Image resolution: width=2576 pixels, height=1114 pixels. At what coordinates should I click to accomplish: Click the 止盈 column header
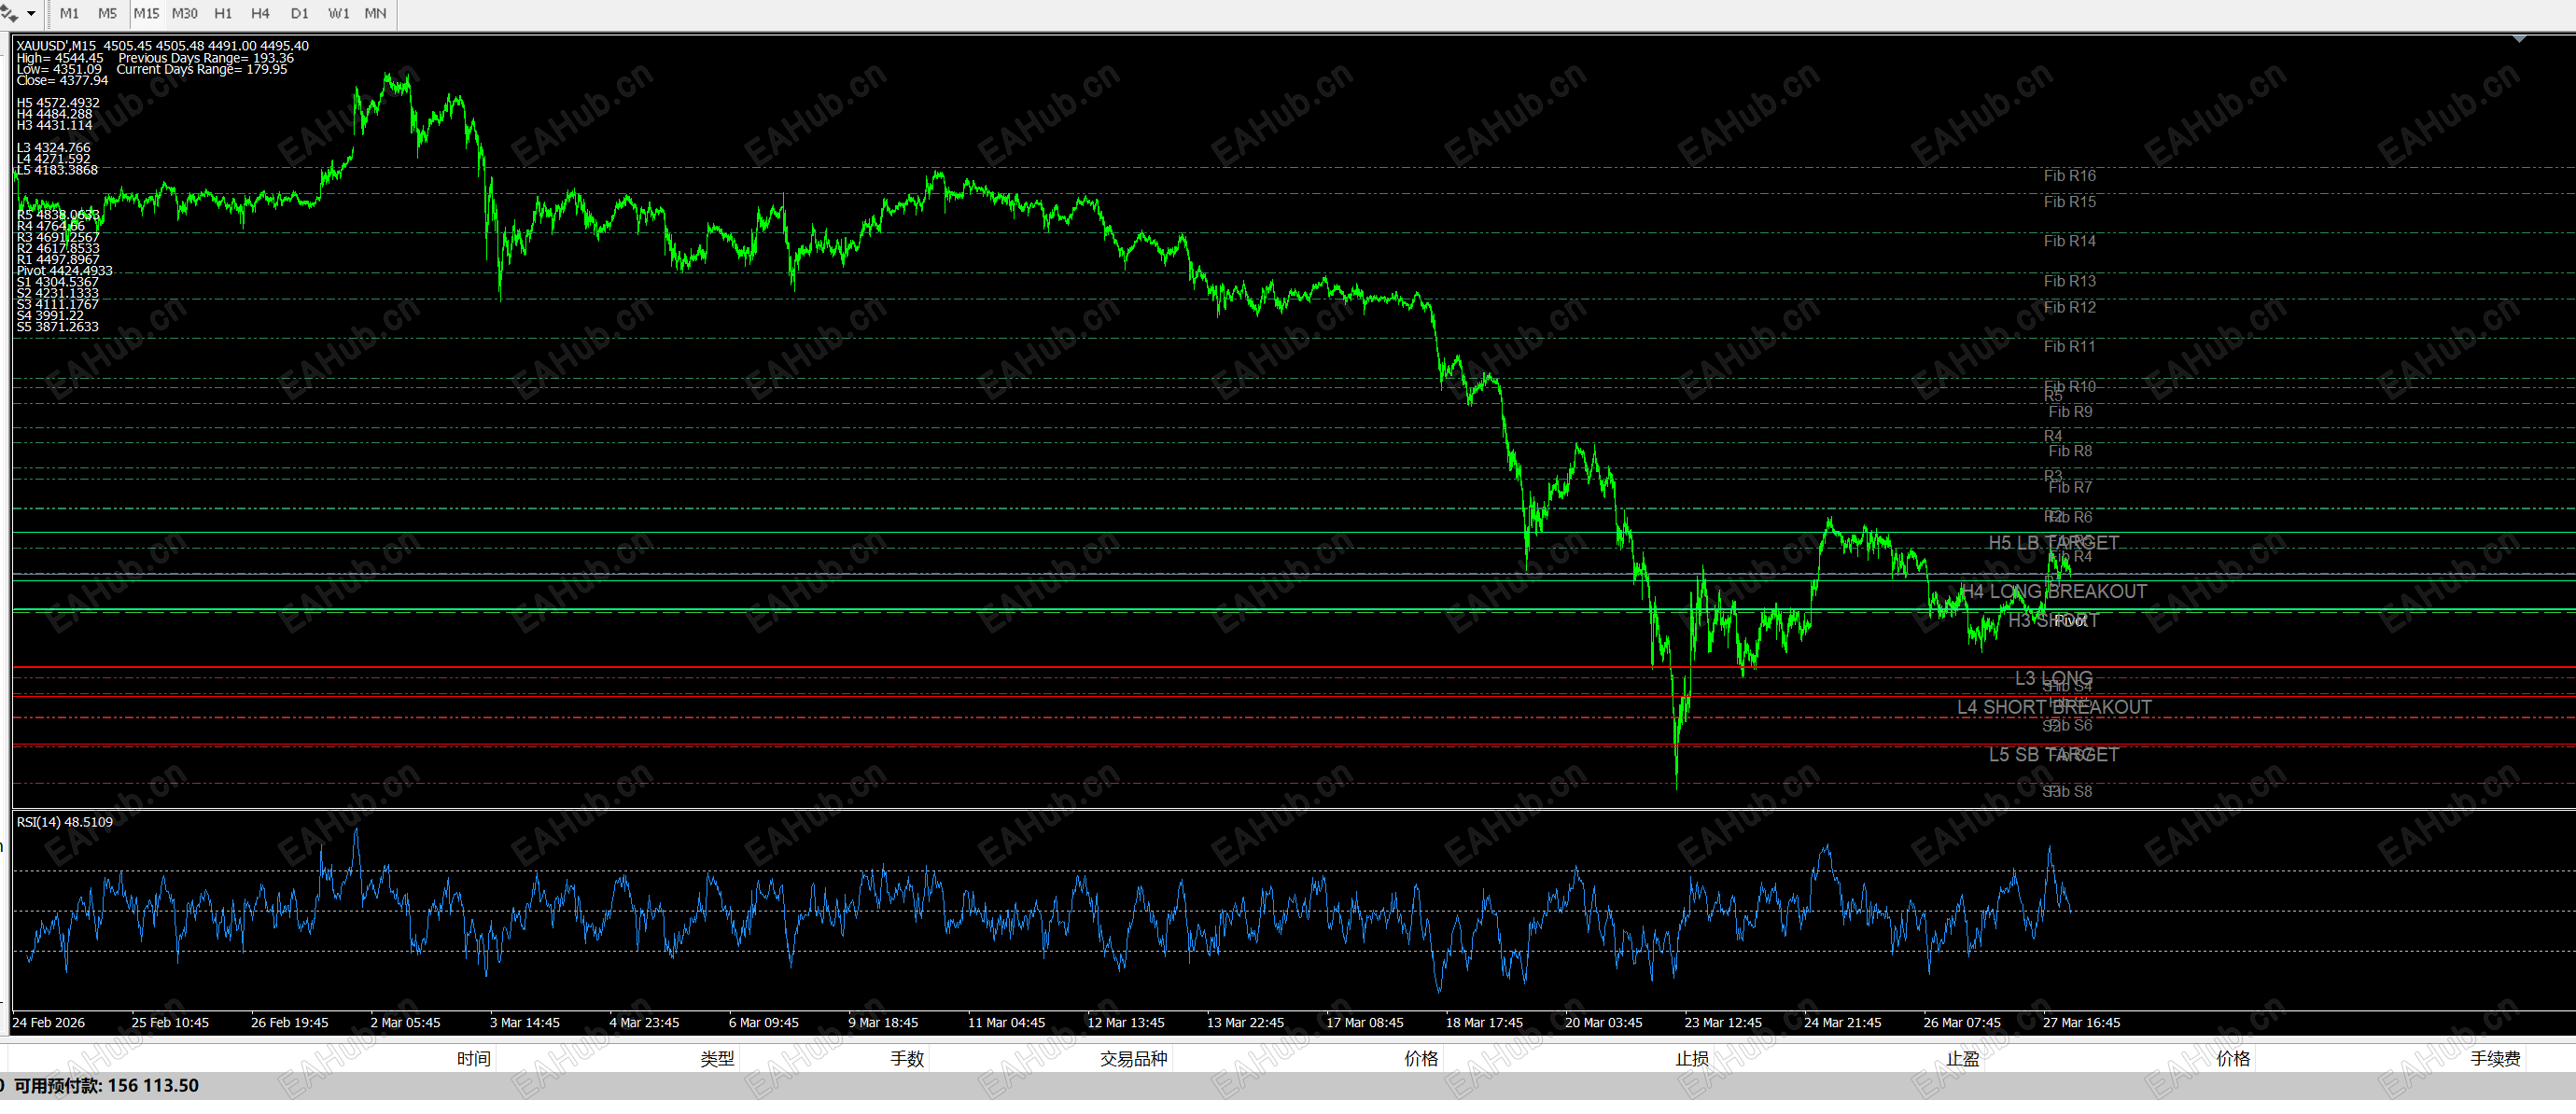click(x=1962, y=1058)
